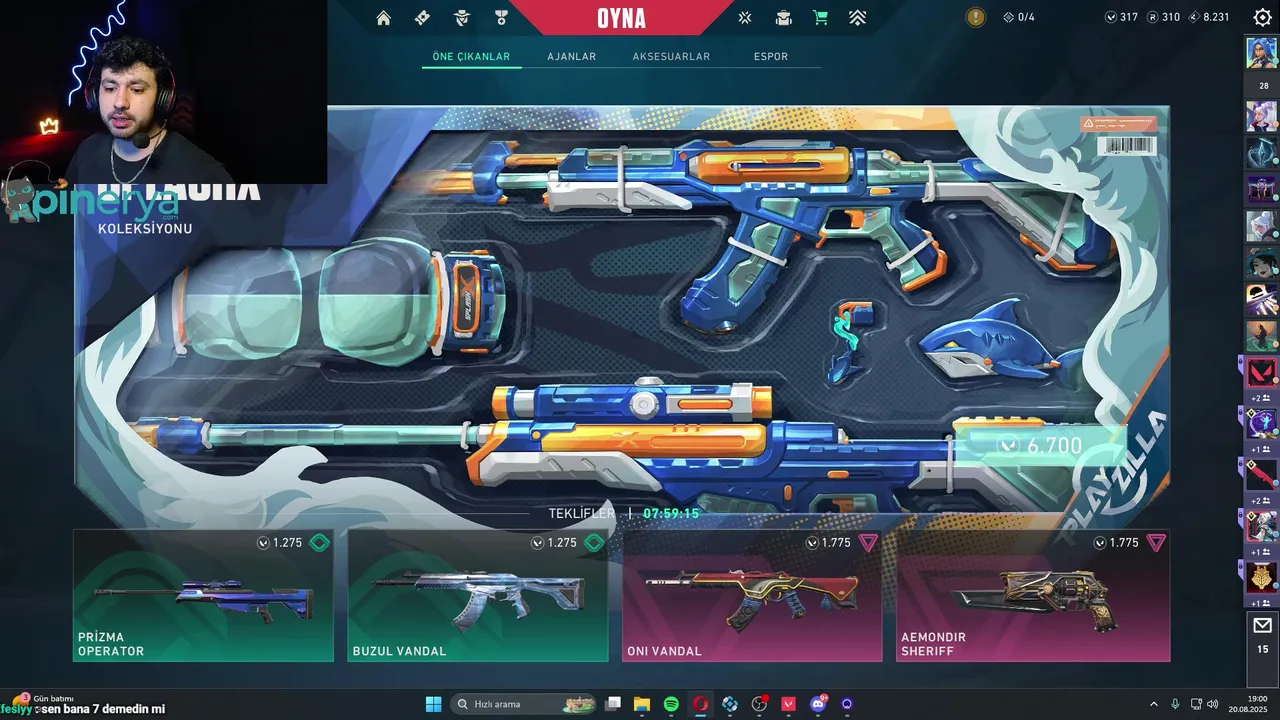
Task: Click the 310 Radianite Points balance
Action: pos(1163,17)
